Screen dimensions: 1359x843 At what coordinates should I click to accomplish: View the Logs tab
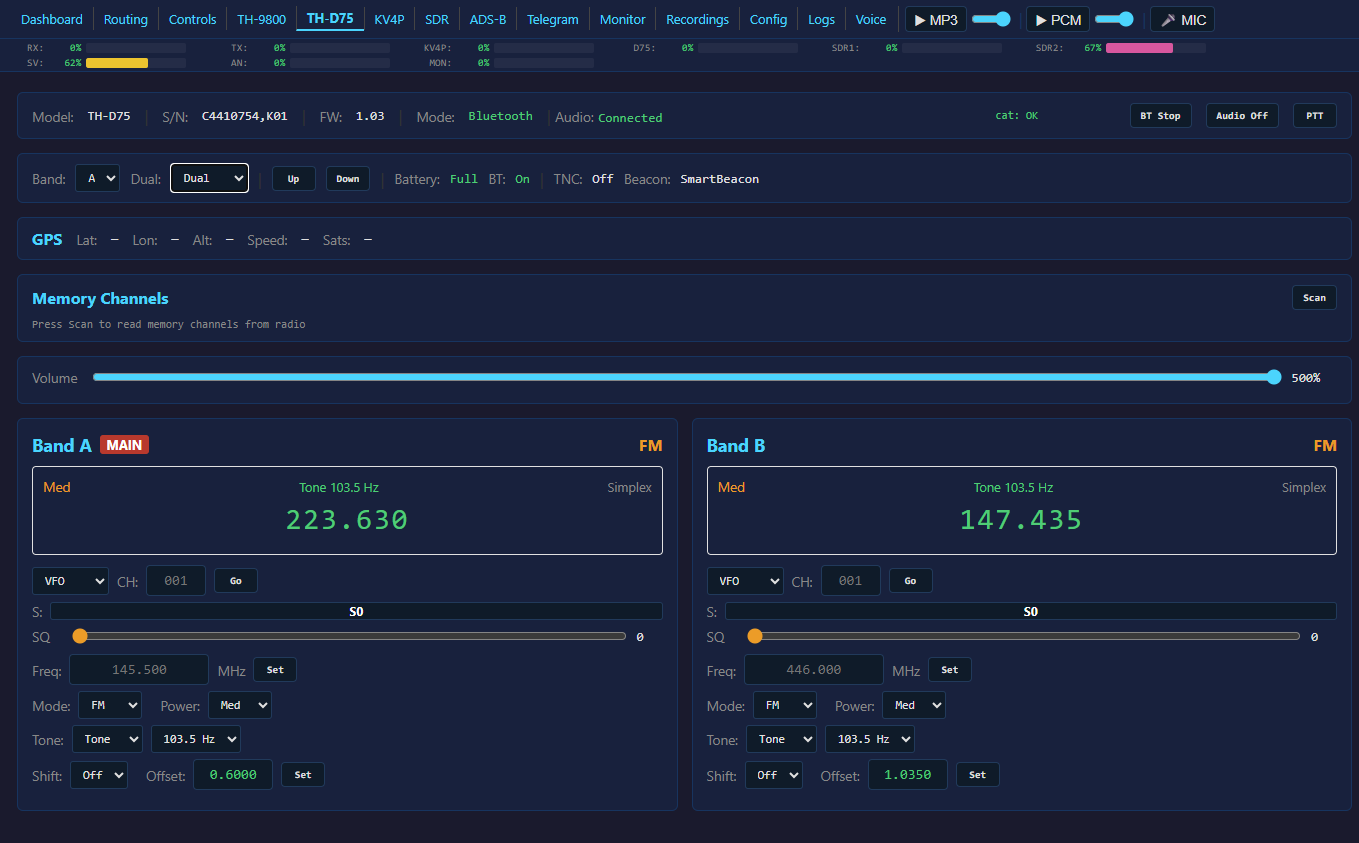point(821,19)
